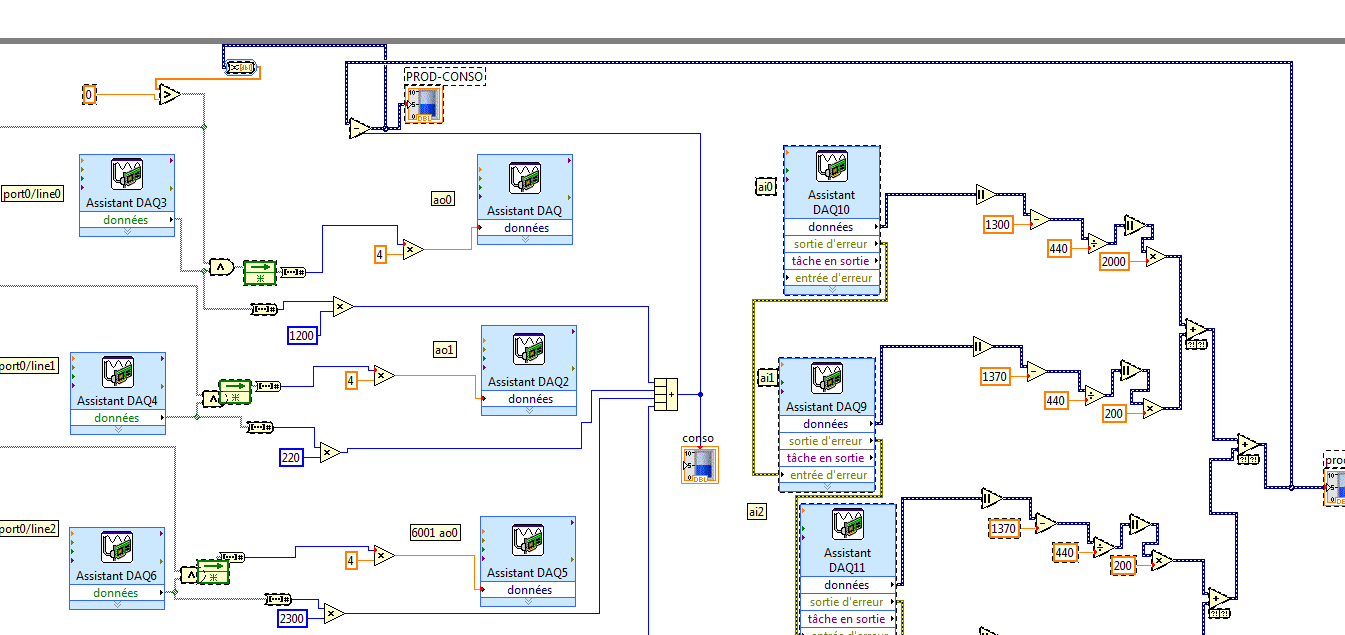Click the 1200 numeric constant
1345x635 pixels.
pos(303,336)
